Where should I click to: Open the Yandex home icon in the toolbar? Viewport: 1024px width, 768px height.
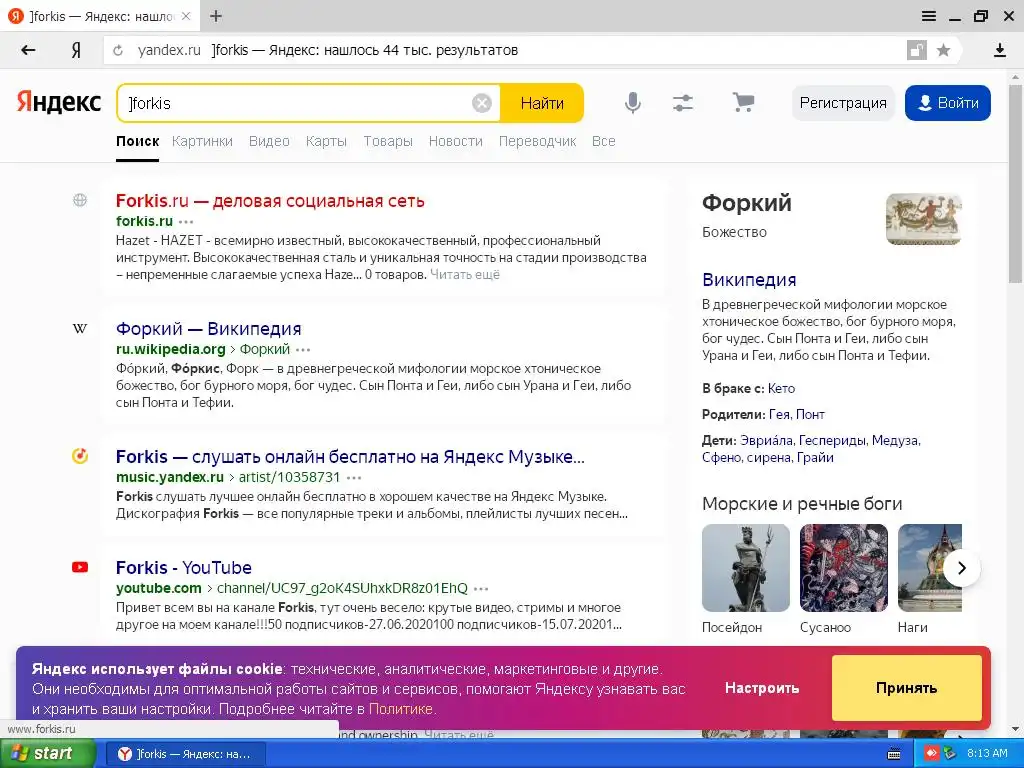[76, 50]
